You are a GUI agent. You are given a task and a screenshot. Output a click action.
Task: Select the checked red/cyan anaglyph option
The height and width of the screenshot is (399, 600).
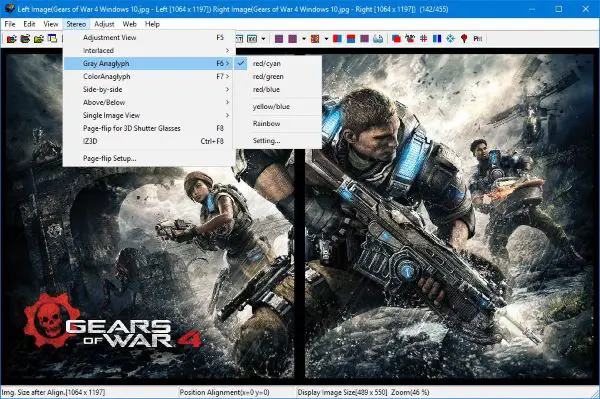(x=278, y=64)
